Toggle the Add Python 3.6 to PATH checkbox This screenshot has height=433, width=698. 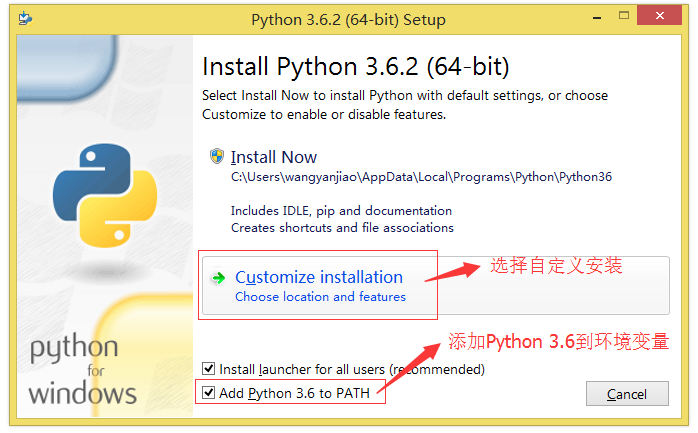tap(208, 393)
